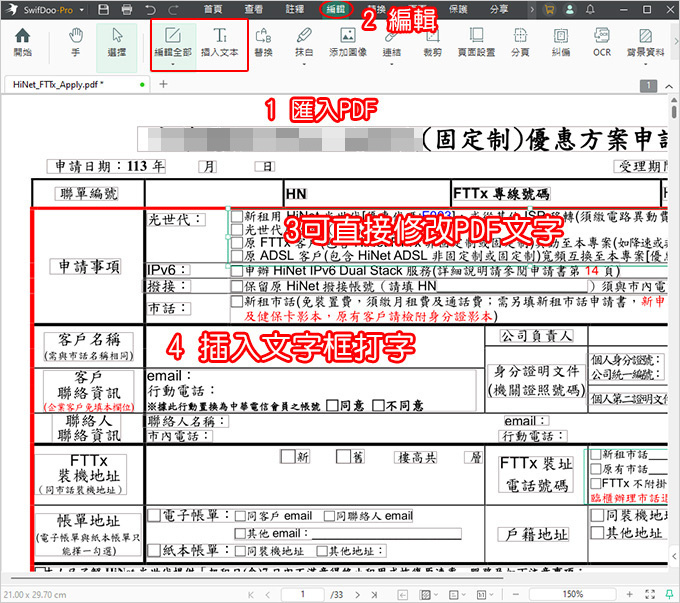Click the previous view back arrow icon
680x603 pixels.
tap(403, 594)
